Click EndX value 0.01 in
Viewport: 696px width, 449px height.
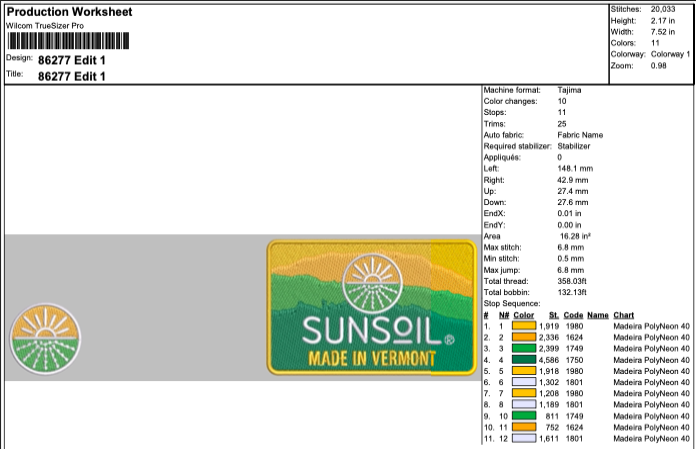point(569,213)
